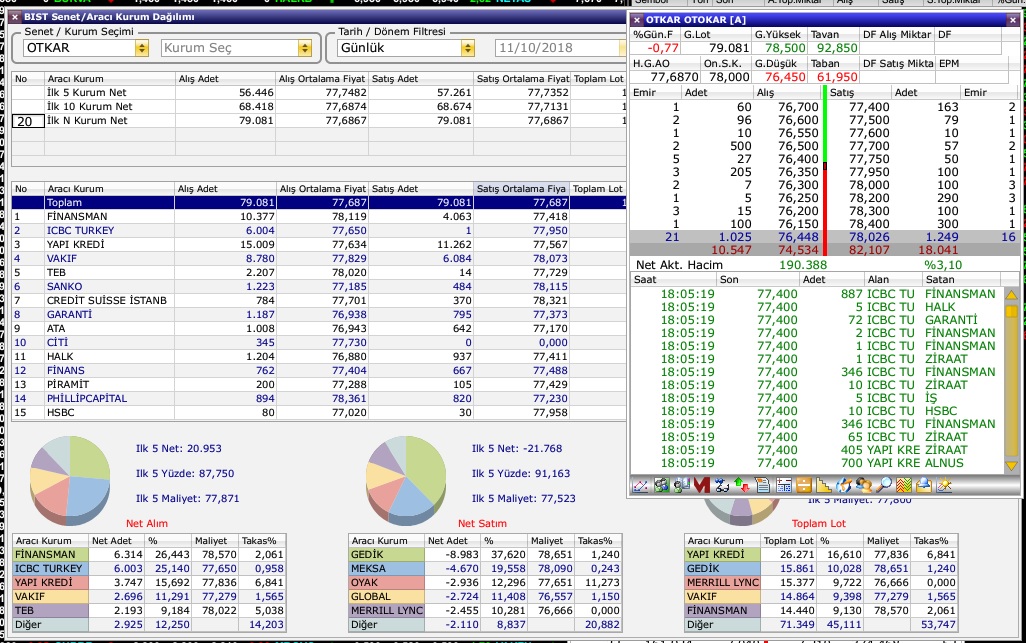This screenshot has width=1026, height=643.
Task: Open the line chart tool in OTKAR toolbar
Action: (641, 485)
